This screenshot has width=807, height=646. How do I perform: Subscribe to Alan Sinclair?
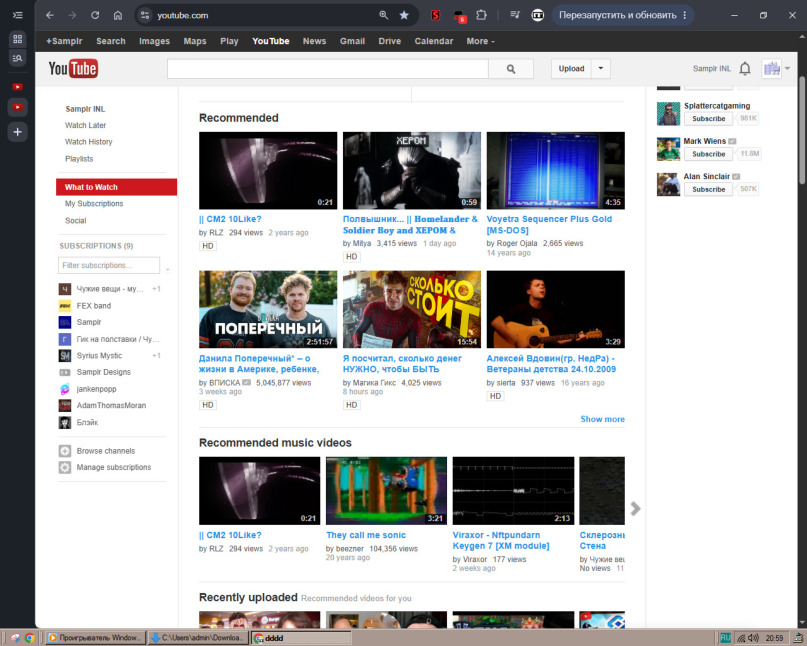click(x=708, y=189)
